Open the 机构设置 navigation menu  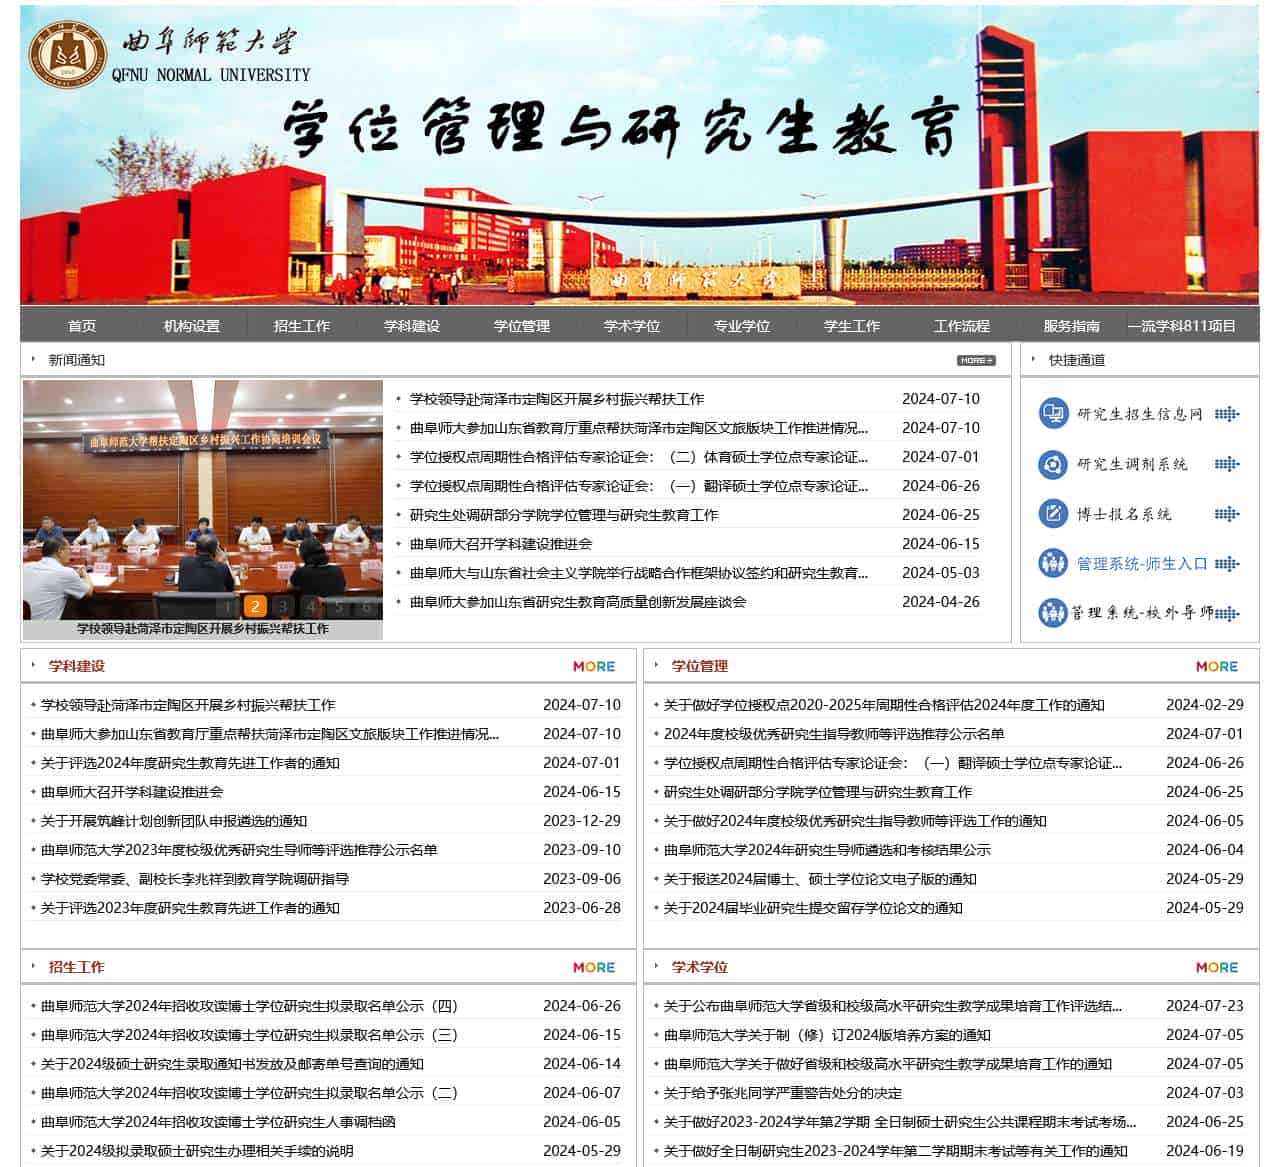[192, 326]
